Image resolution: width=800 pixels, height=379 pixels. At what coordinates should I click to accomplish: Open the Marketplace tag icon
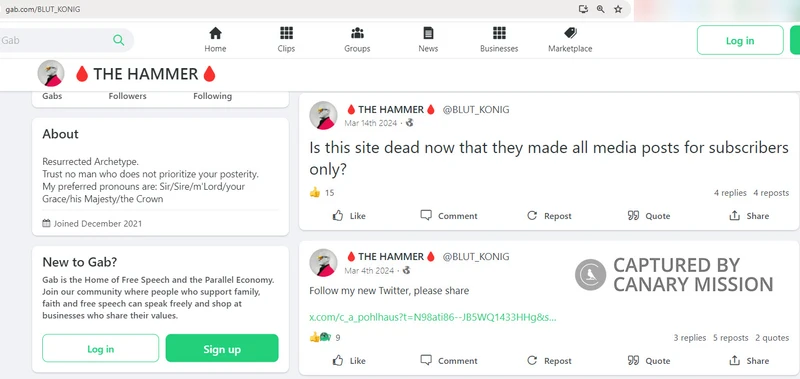click(x=570, y=34)
